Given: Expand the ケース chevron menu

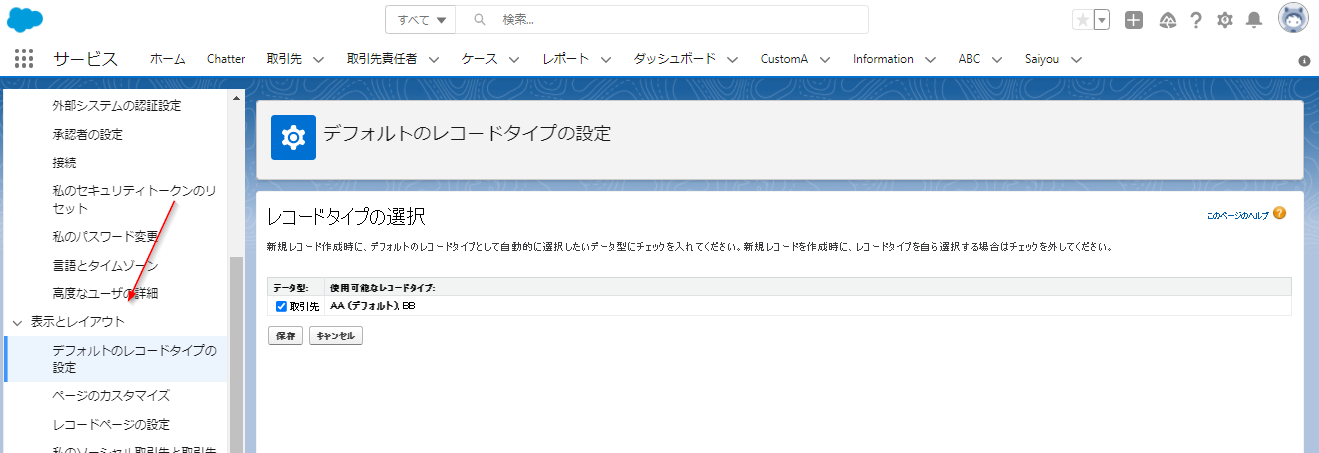Looking at the screenshot, I should (x=514, y=59).
